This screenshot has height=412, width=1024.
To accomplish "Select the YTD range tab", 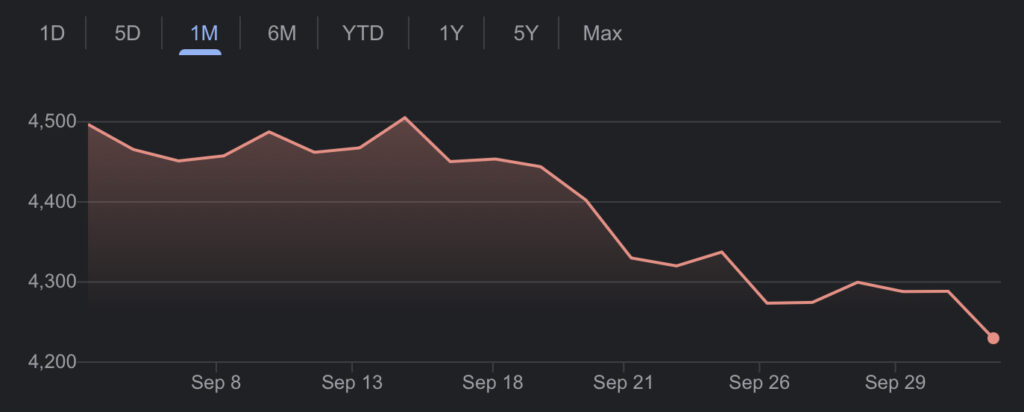I will click(363, 33).
